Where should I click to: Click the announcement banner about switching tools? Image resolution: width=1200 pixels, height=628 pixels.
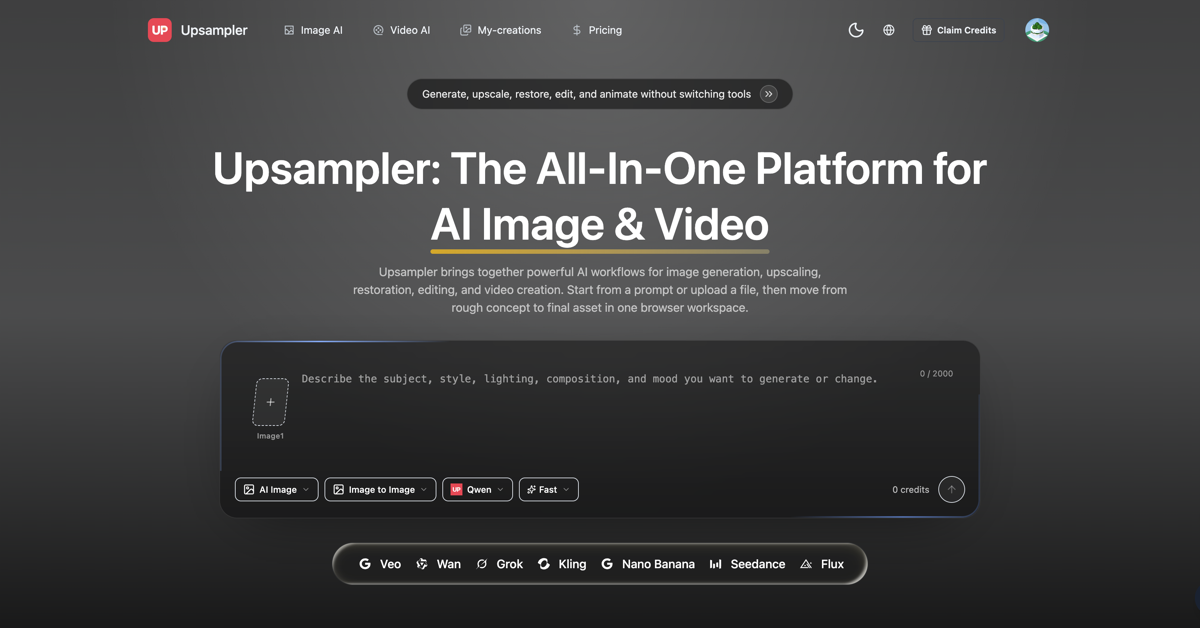click(x=600, y=94)
